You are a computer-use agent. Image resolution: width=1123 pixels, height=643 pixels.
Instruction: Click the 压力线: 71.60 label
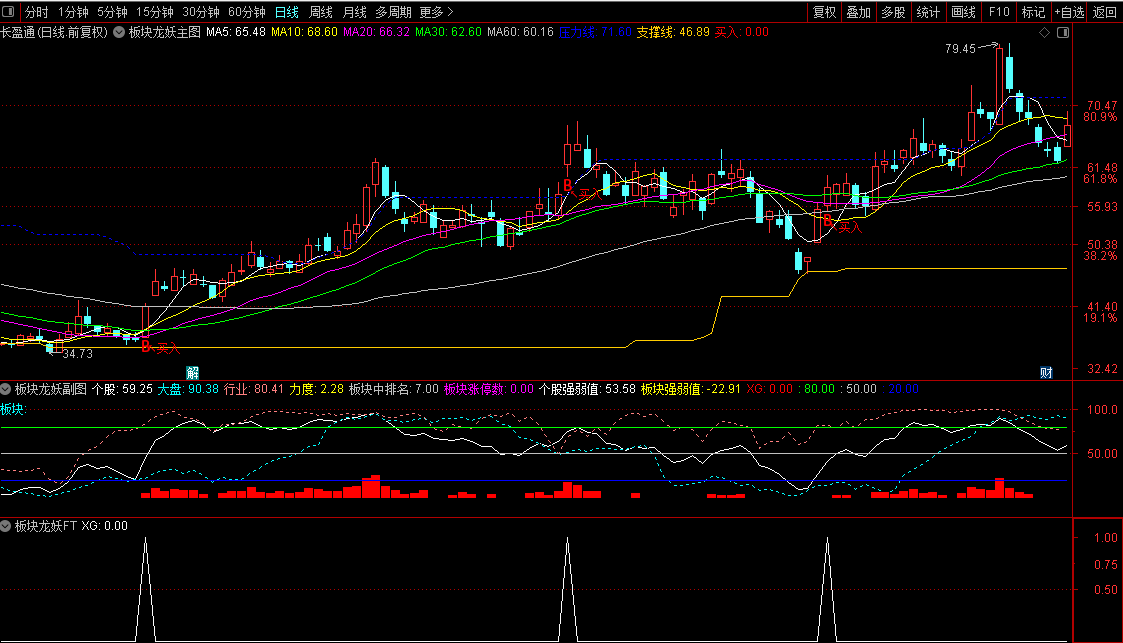pos(595,32)
